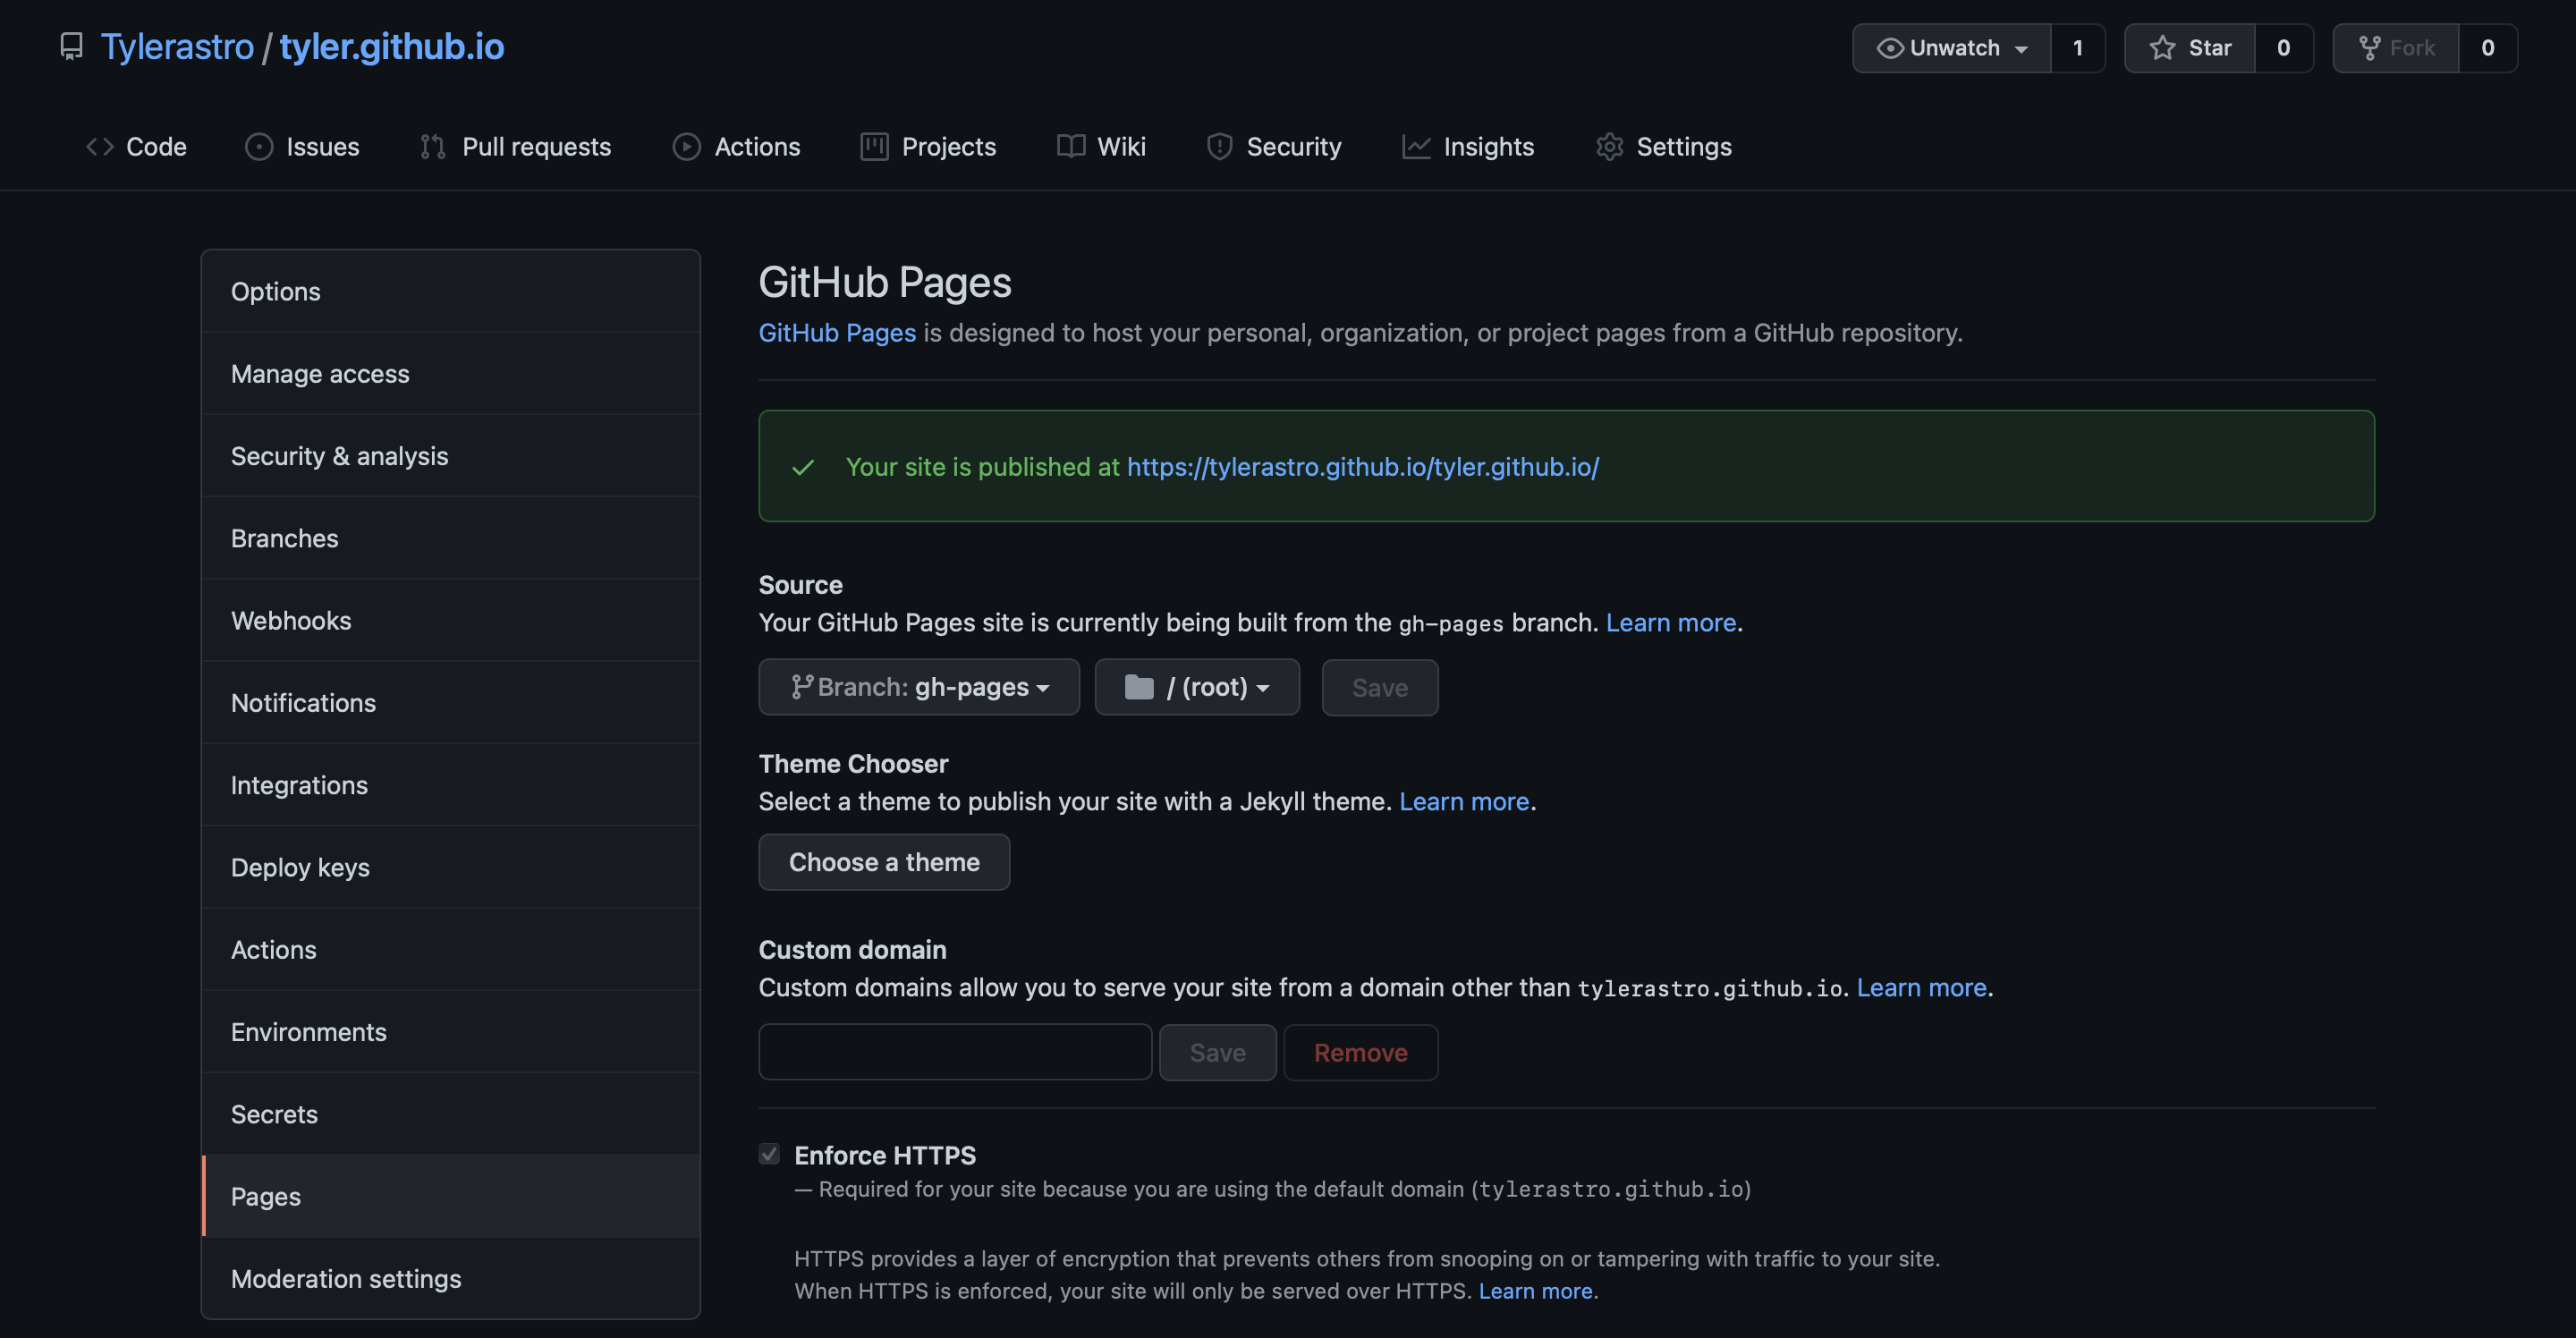Open Branches in the settings sidebar
Viewport: 2576px width, 1338px height.
pos(451,538)
